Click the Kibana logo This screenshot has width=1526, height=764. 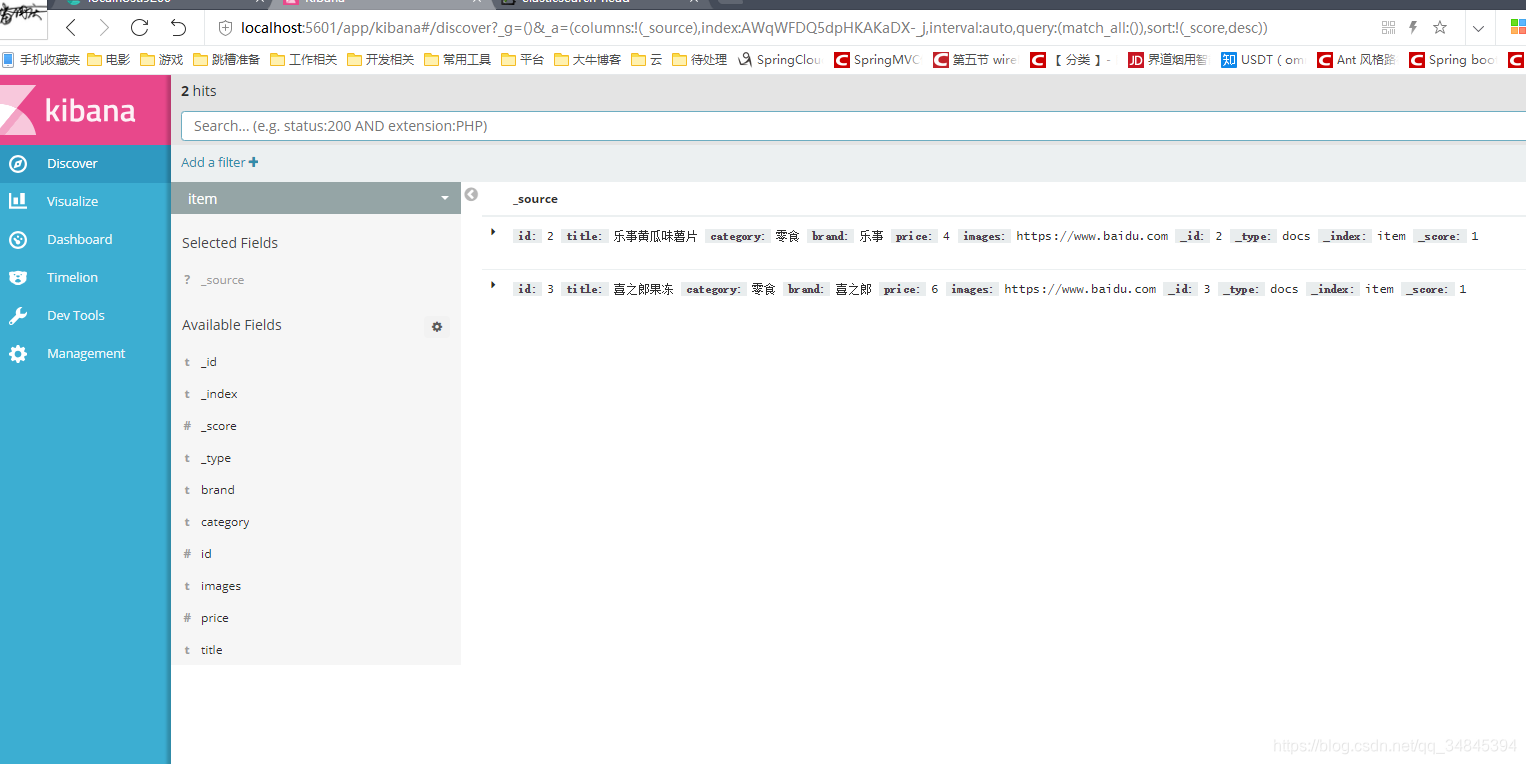point(85,109)
